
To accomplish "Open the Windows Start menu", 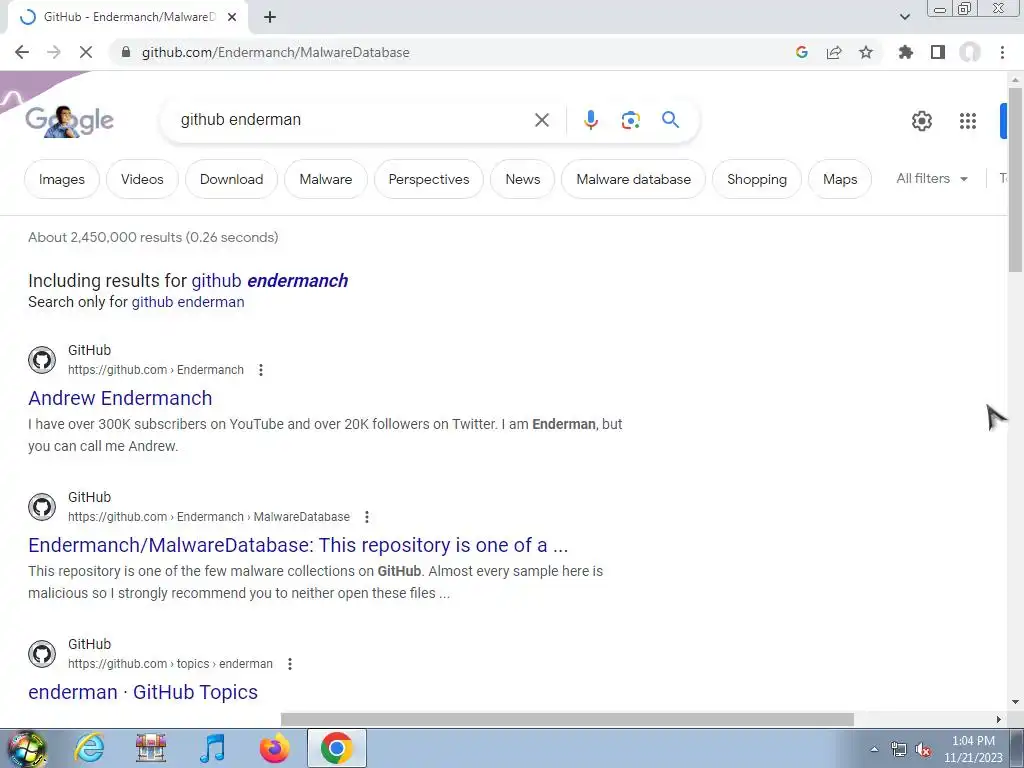I will click(x=26, y=748).
